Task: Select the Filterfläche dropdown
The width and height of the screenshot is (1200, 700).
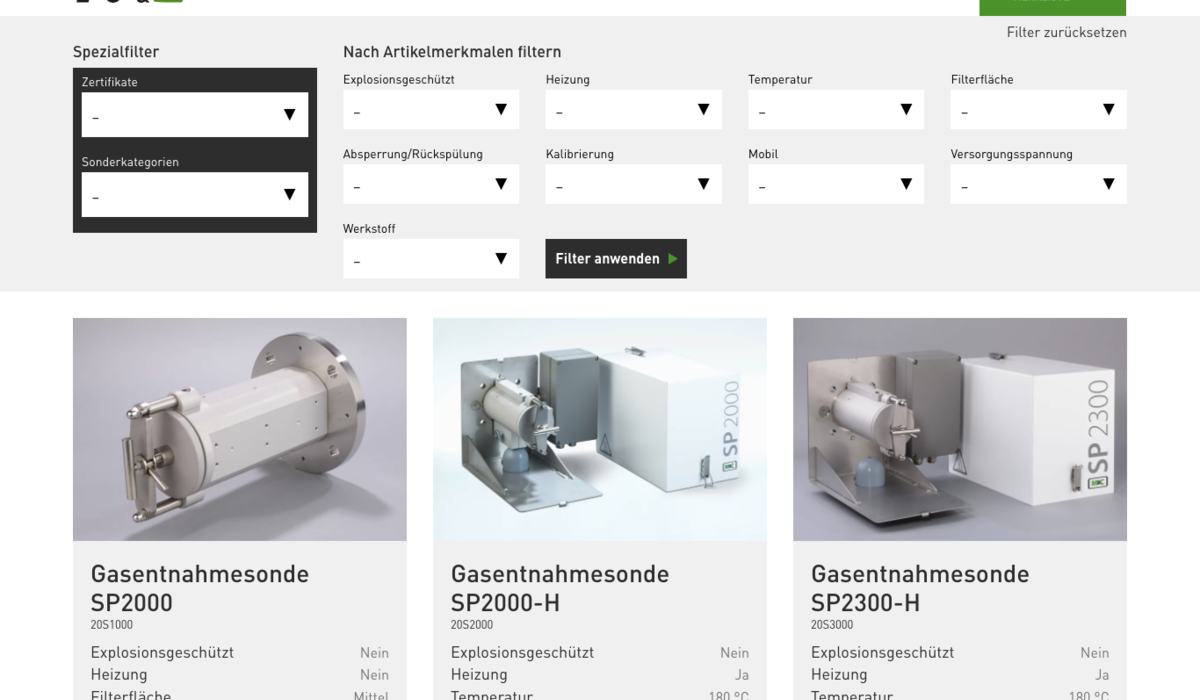Action: pyautogui.click(x=1038, y=110)
